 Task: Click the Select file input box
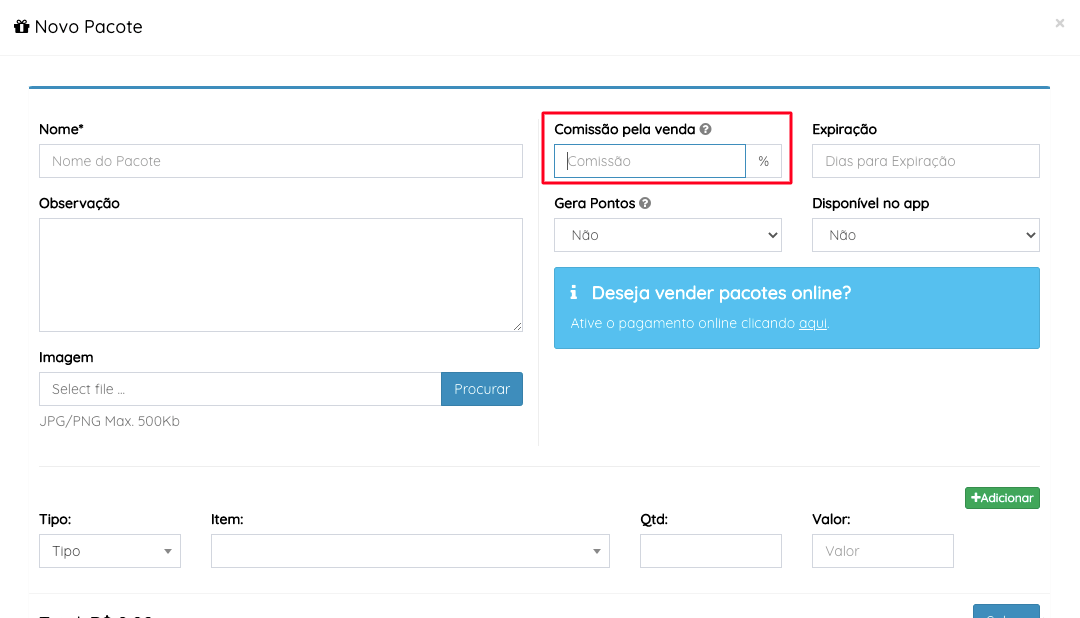[x=240, y=389]
